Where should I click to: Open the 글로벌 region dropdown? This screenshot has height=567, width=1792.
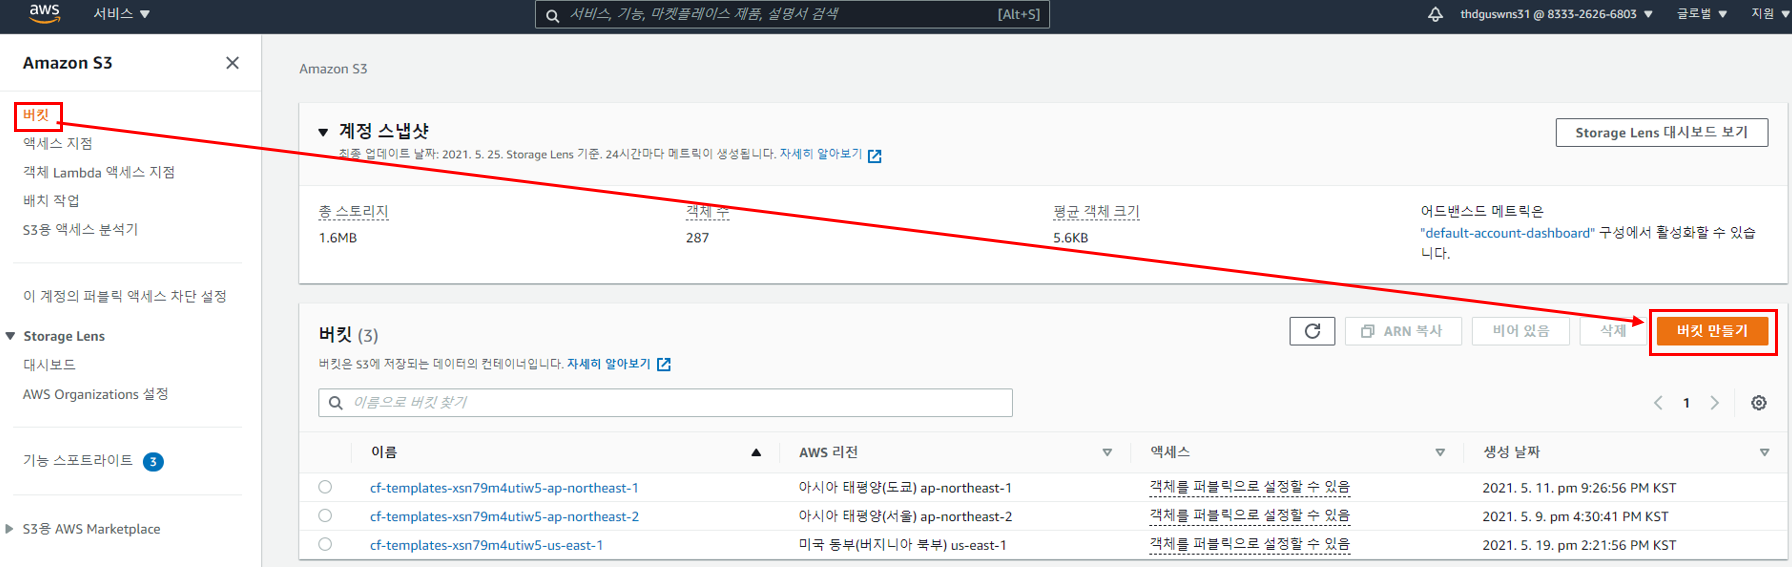(x=1702, y=14)
